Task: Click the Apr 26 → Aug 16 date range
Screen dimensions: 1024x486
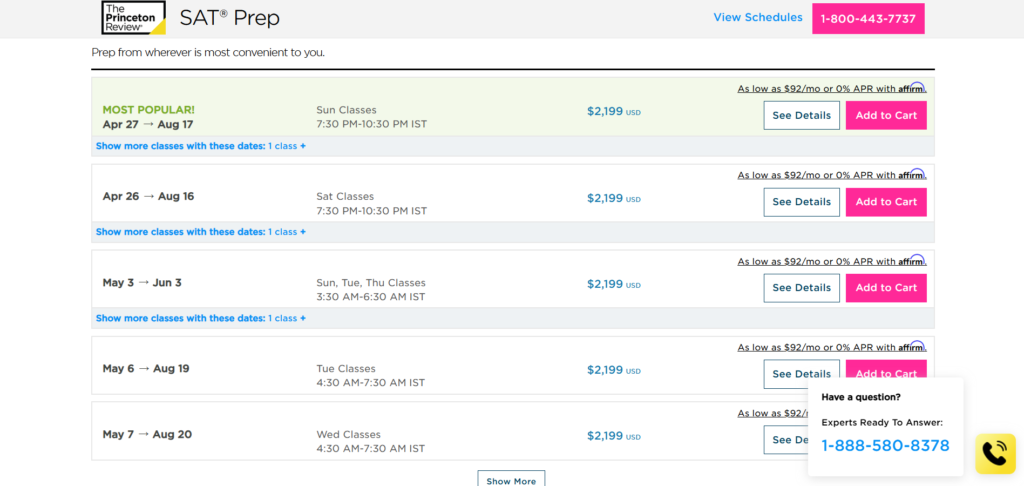Action: tap(148, 196)
